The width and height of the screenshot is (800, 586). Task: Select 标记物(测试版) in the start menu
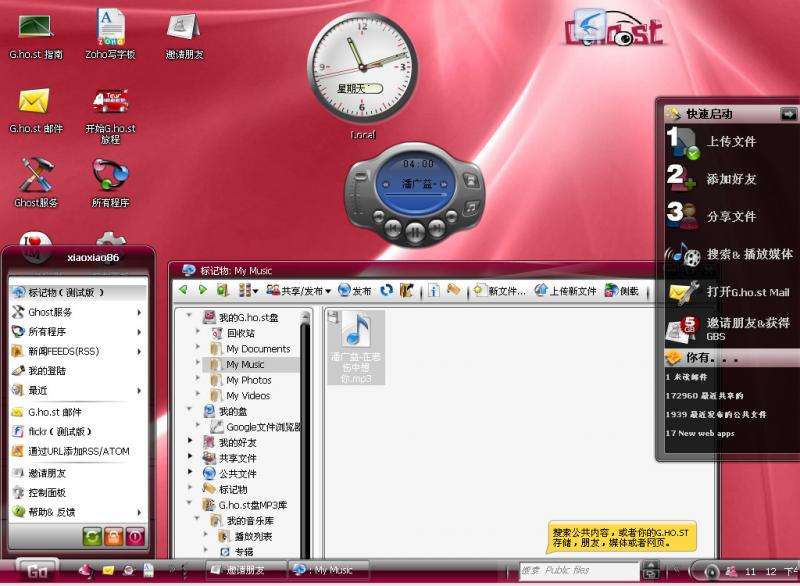pos(78,292)
